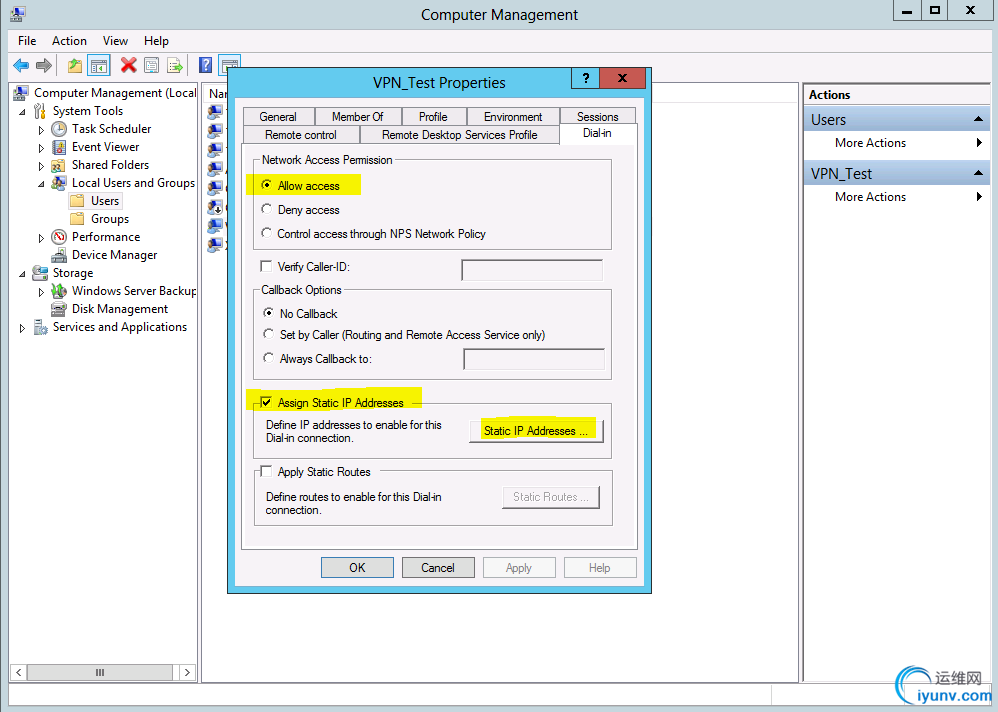Screen dimensions: 998x712
Task: Select the Windows Server Backup icon
Action: click(x=59, y=291)
